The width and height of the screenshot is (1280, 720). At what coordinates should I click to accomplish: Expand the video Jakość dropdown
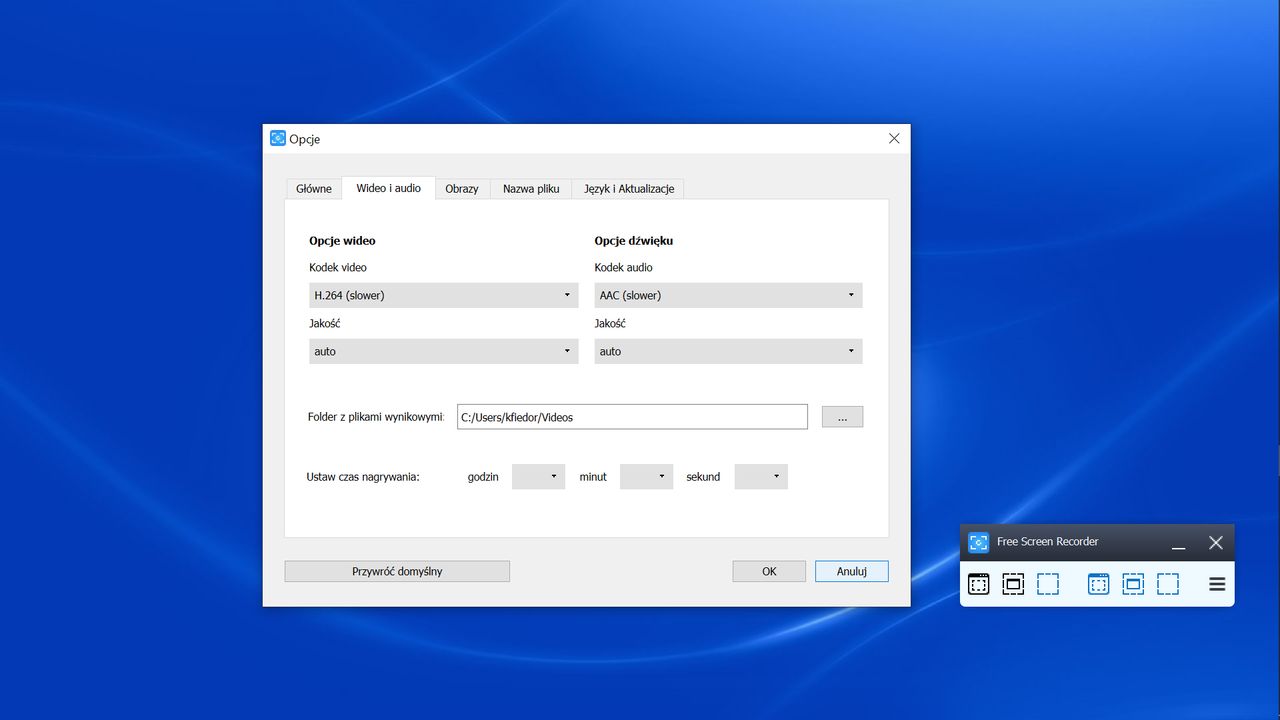coord(444,351)
